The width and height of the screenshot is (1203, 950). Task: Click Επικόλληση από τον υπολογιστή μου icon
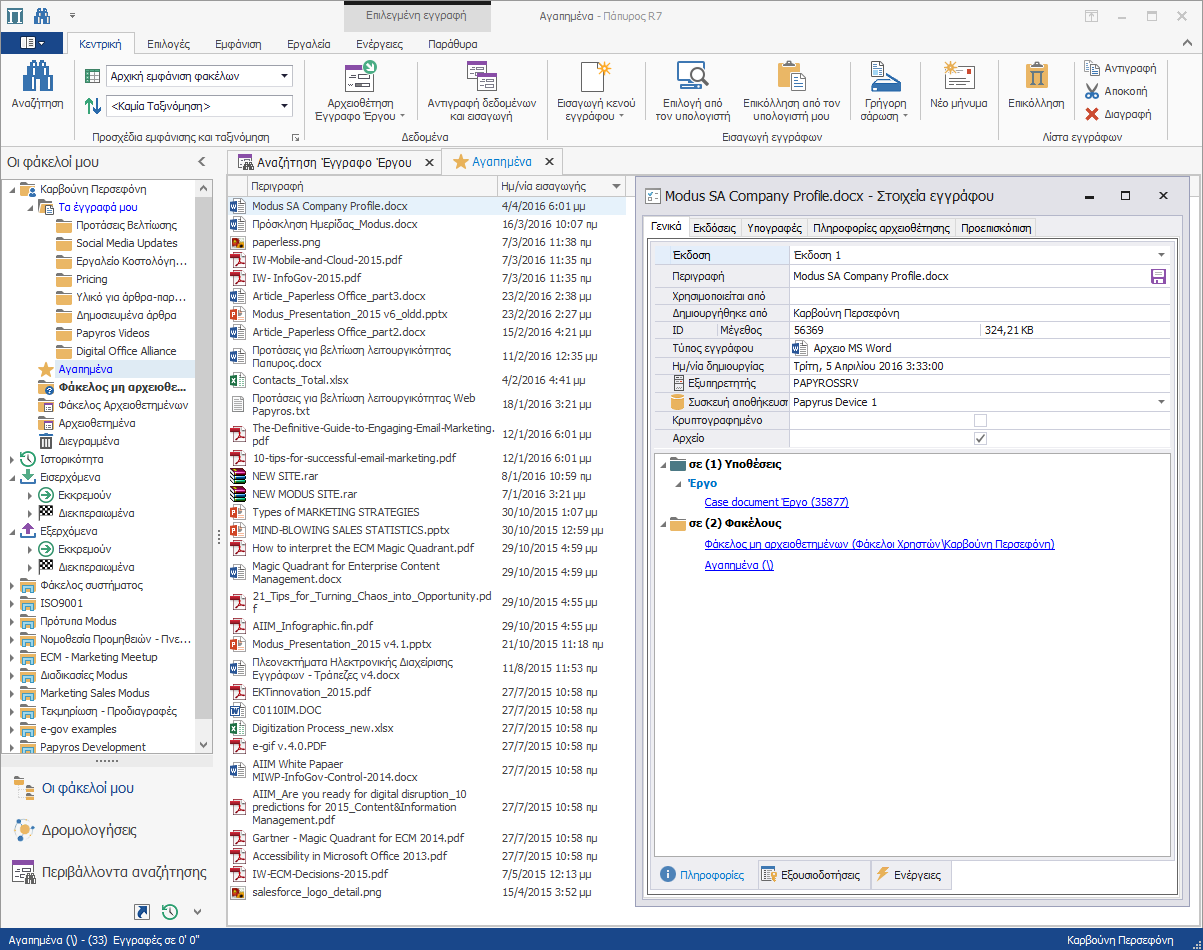coord(791,76)
